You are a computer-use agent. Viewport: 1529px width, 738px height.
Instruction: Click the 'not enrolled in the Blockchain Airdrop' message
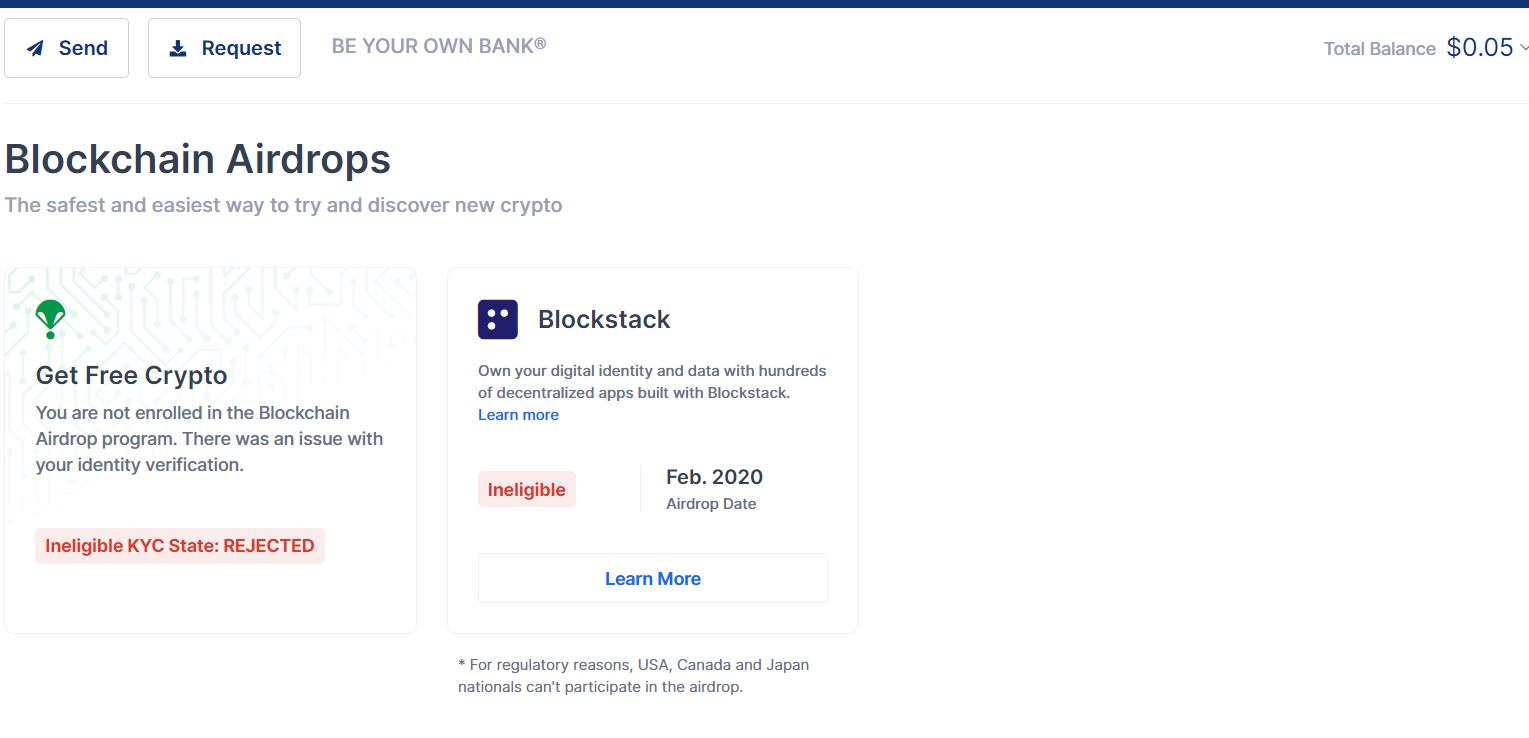(x=210, y=438)
